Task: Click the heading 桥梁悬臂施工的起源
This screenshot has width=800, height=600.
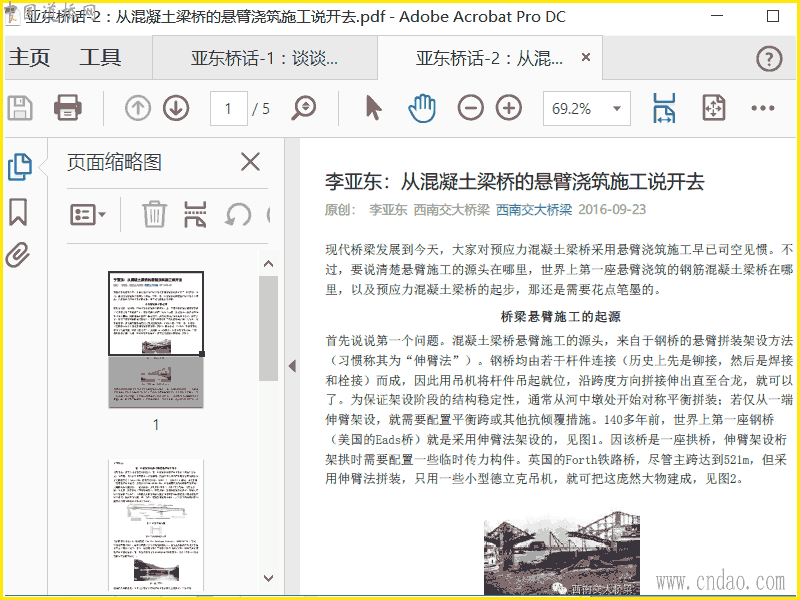Action: pyautogui.click(x=560, y=316)
